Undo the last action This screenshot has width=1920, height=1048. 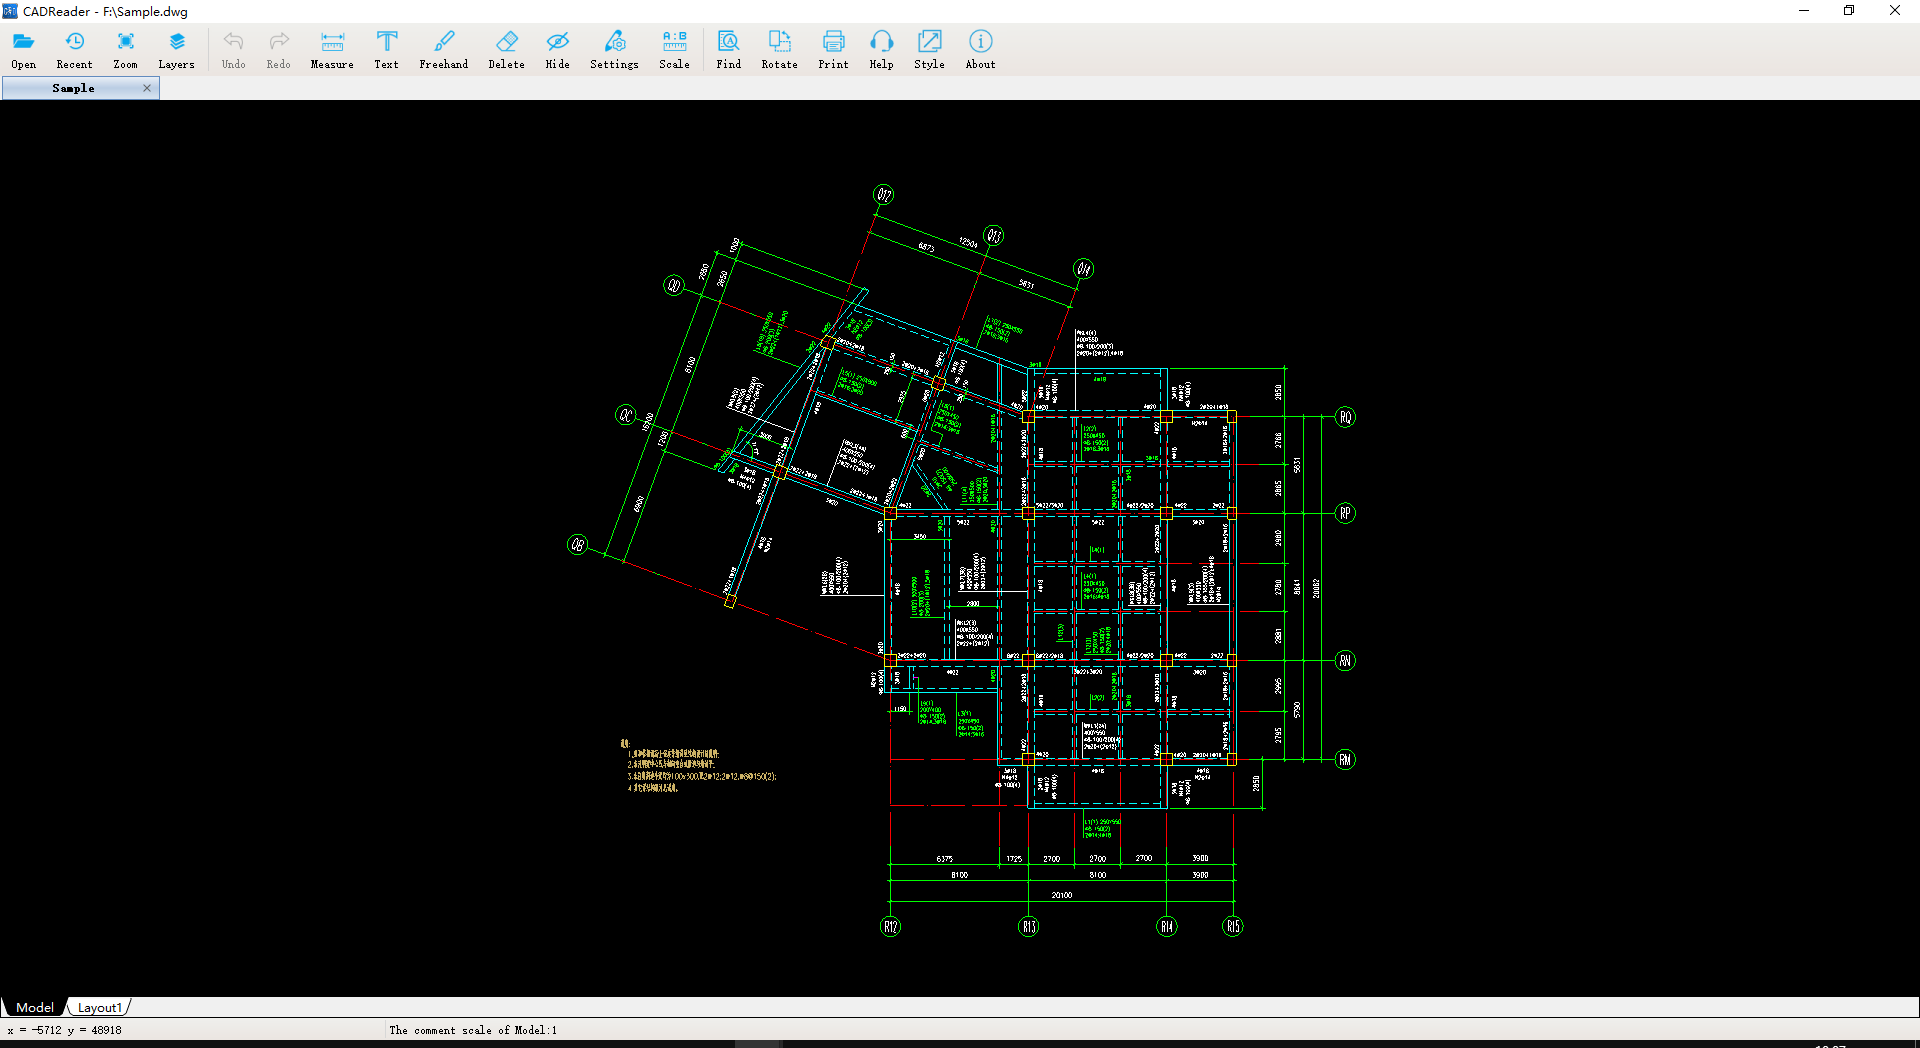233,48
